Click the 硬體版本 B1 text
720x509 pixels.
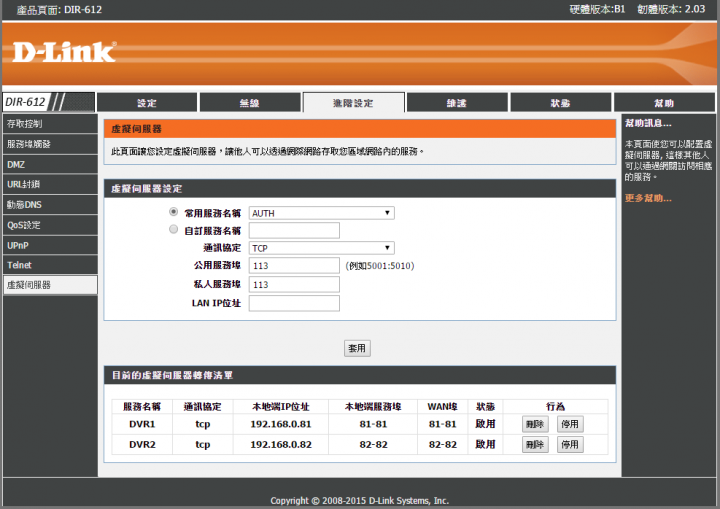tap(597, 9)
